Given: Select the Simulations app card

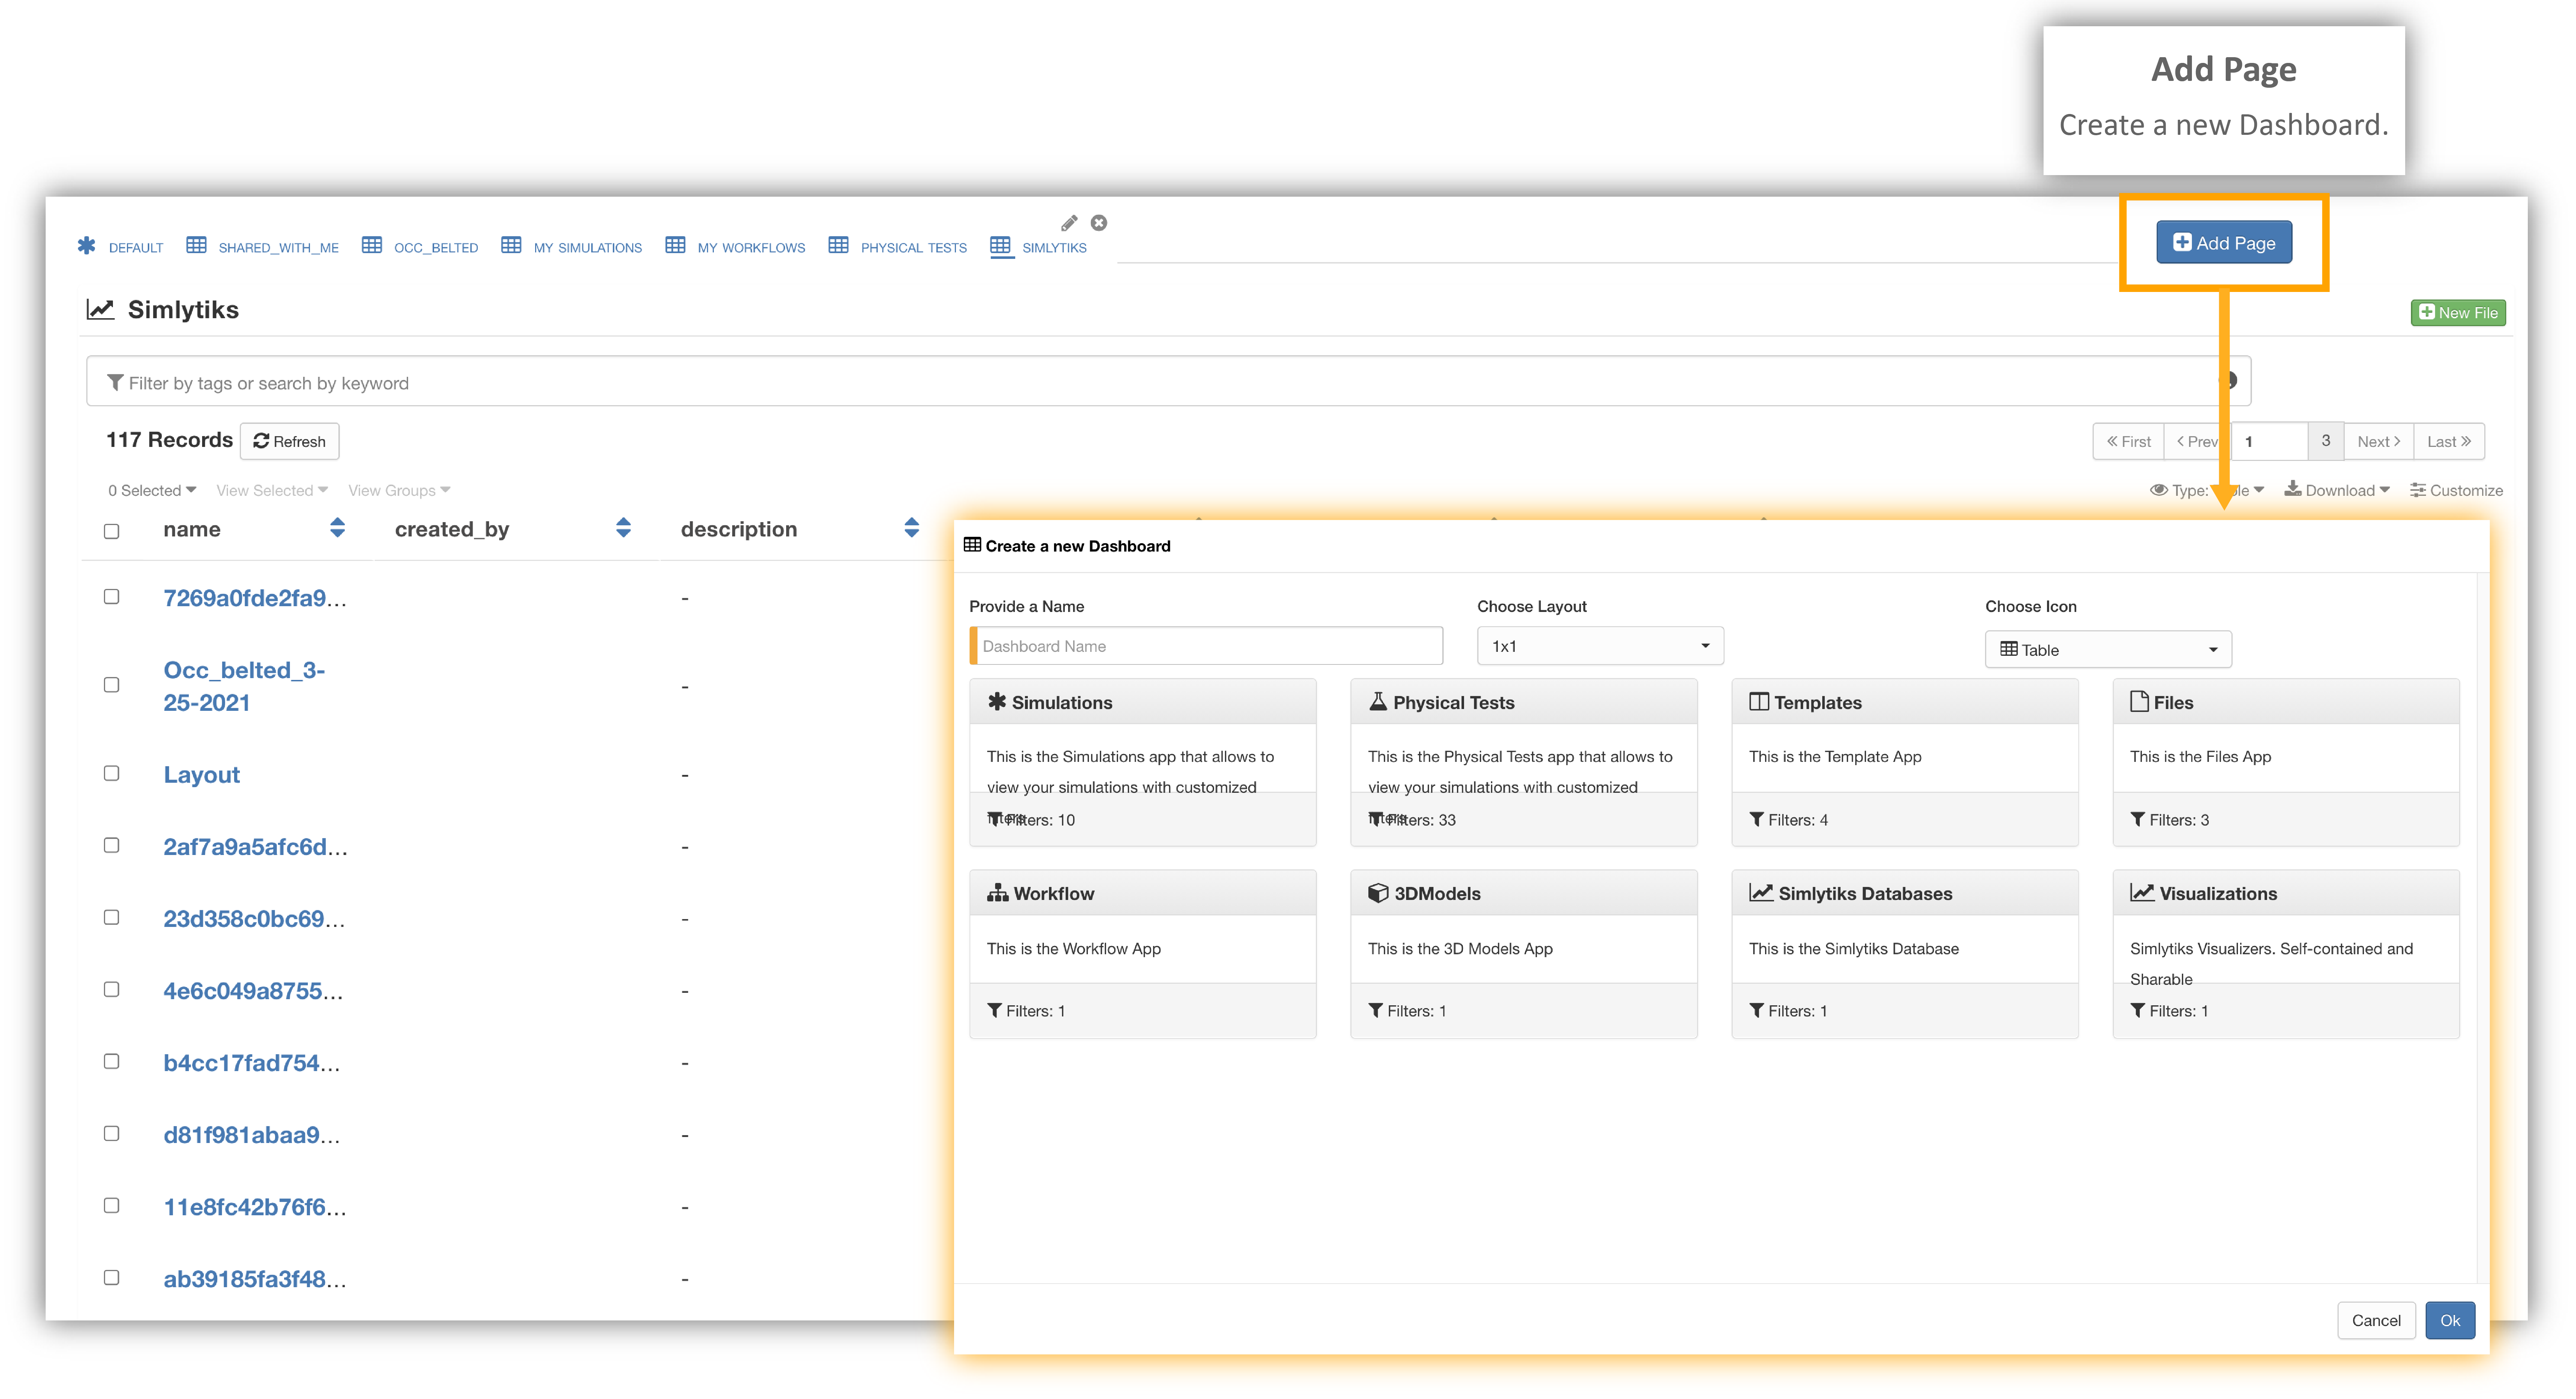Looking at the screenshot, I should [1142, 762].
